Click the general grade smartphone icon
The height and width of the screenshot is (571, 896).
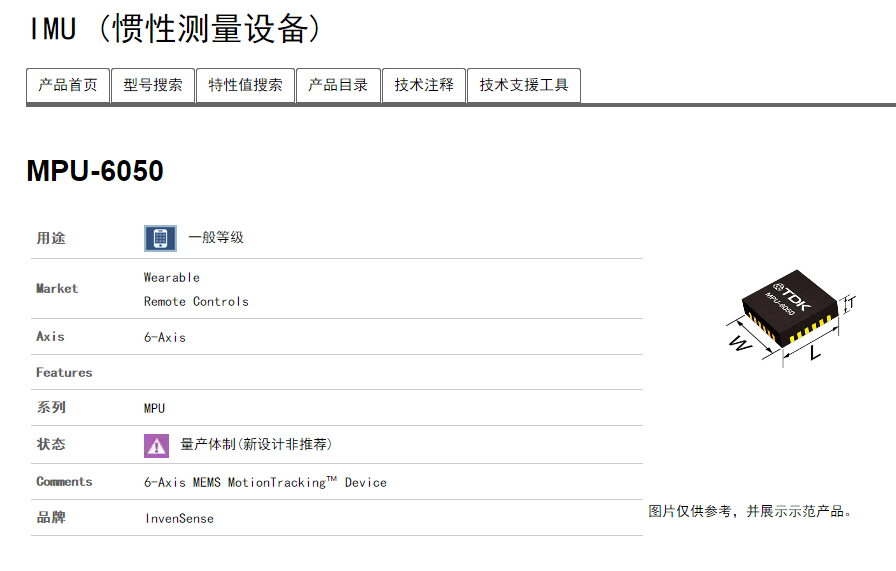(160, 238)
